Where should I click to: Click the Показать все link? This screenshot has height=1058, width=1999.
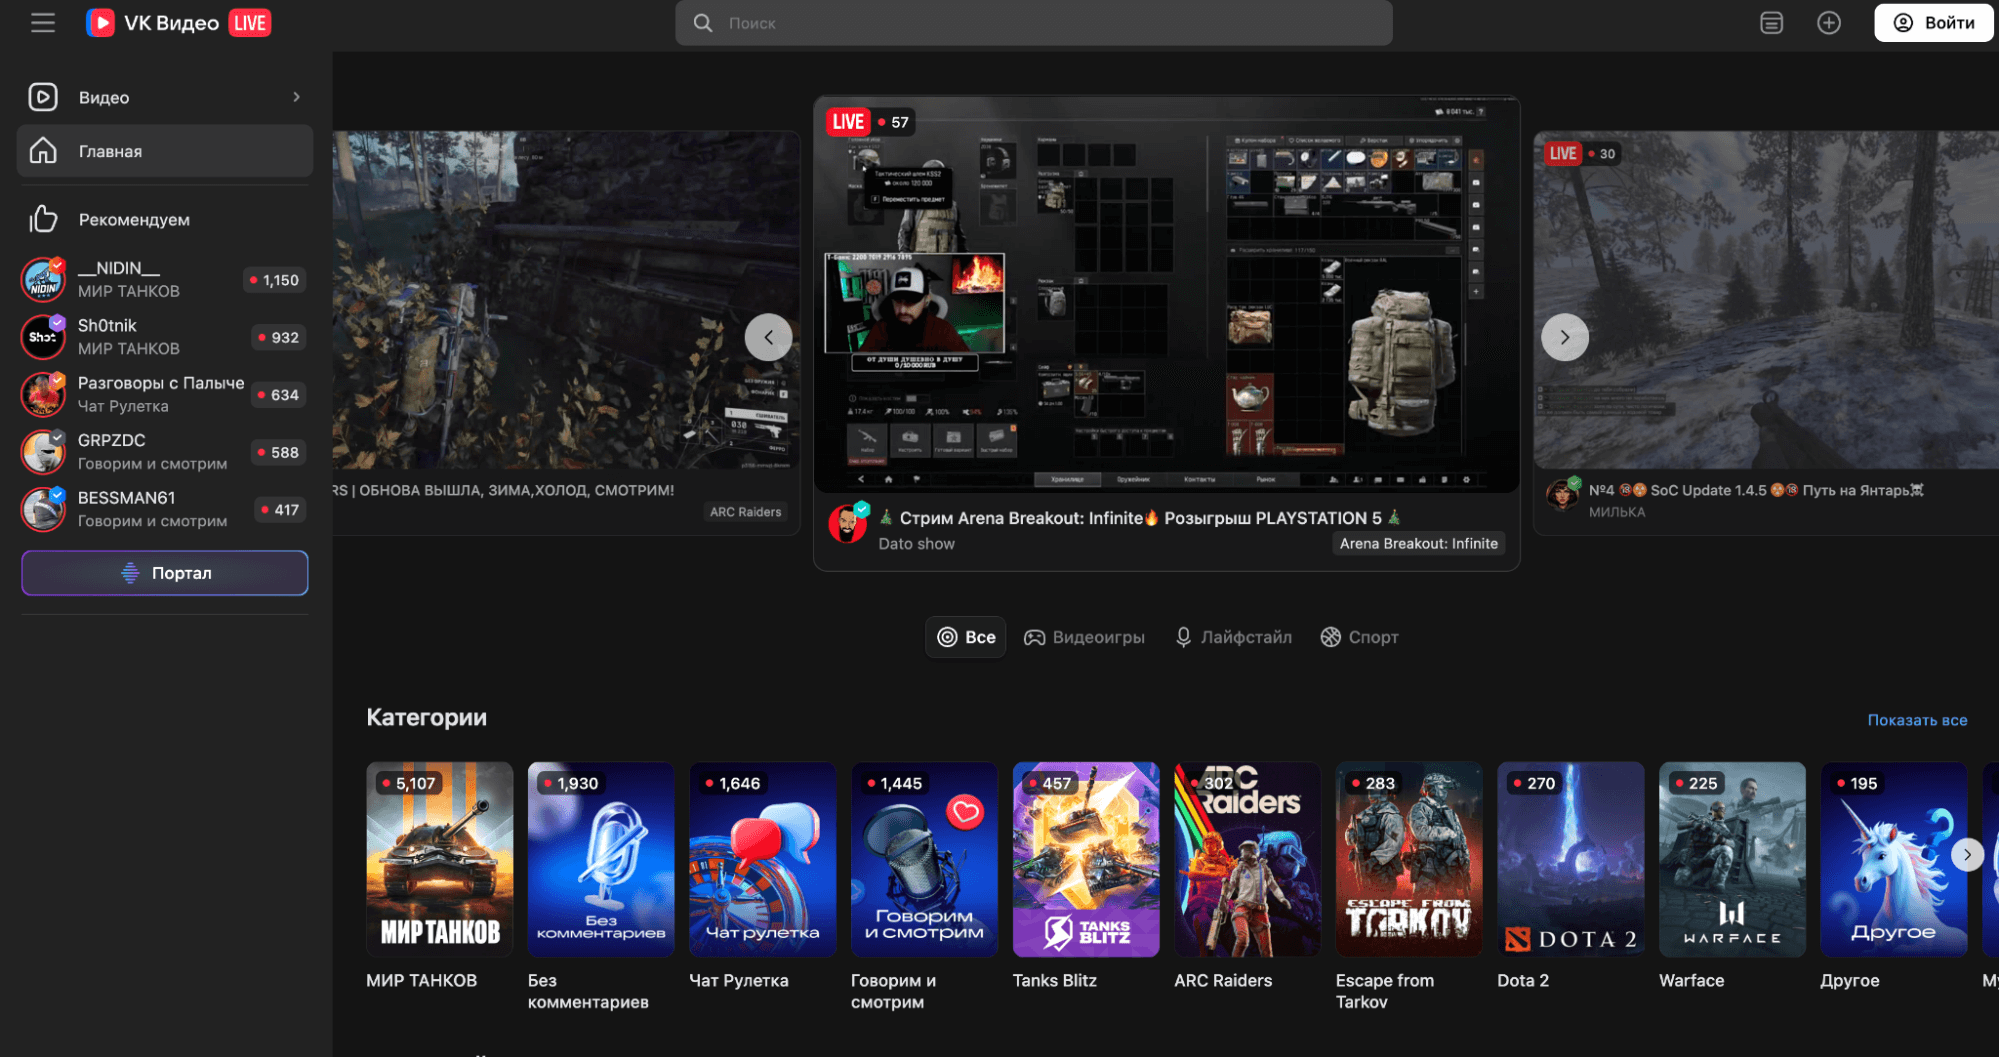tap(1916, 720)
